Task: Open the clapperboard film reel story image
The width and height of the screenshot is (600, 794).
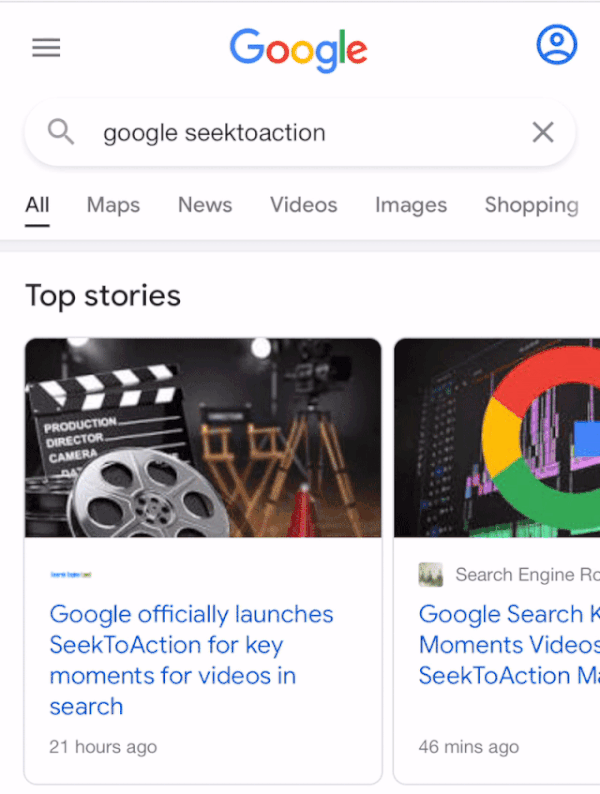Action: (203, 437)
